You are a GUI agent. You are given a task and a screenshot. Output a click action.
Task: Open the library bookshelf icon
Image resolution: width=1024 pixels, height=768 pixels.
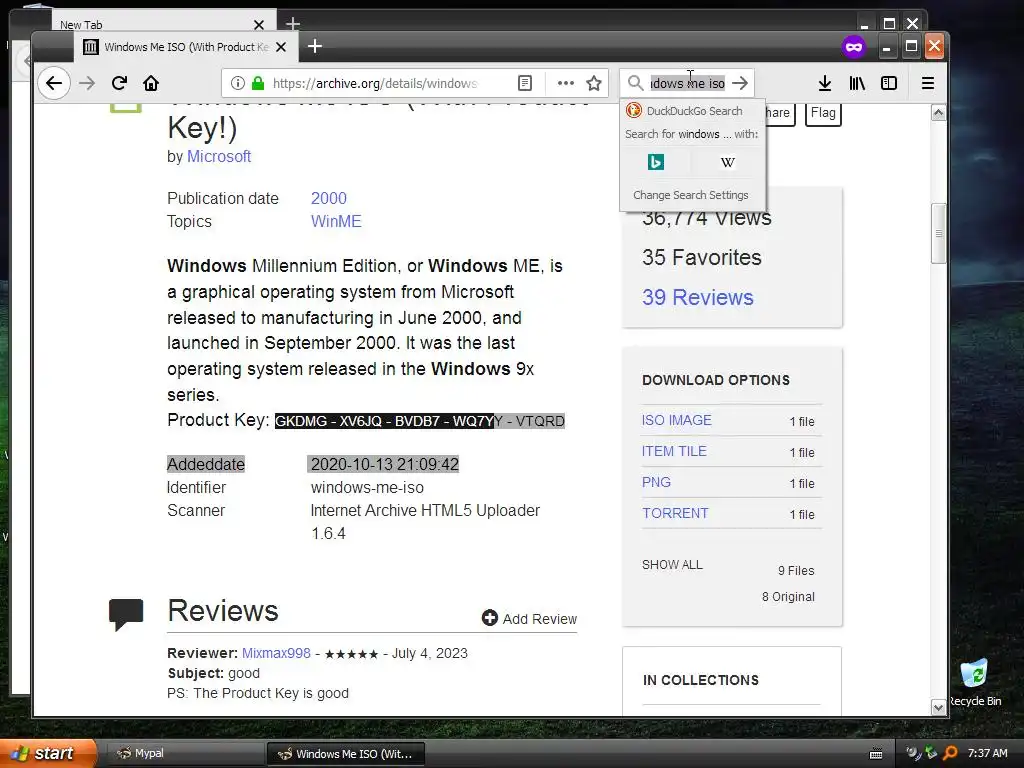[857, 83]
